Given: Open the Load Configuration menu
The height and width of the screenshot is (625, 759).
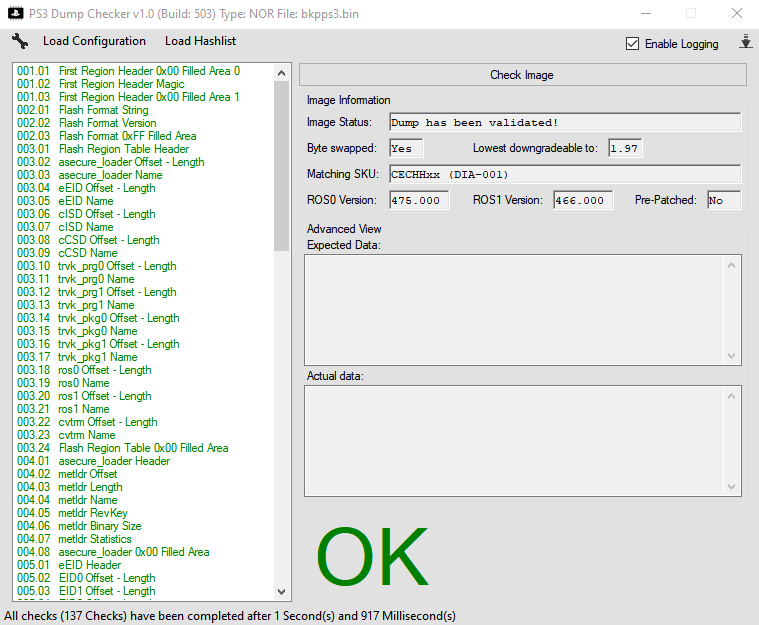Looking at the screenshot, I should pos(94,41).
